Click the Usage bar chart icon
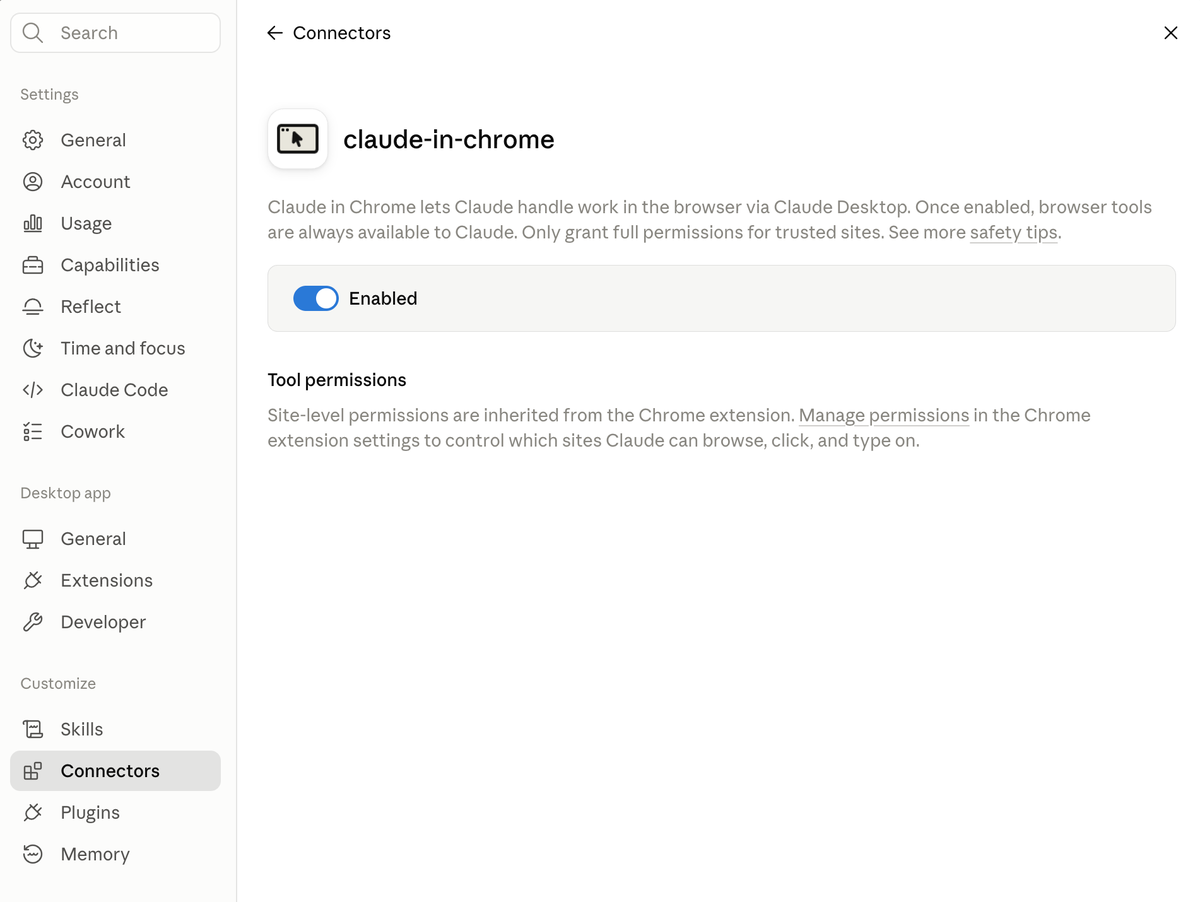Viewport: 1200px width, 902px height. (33, 223)
